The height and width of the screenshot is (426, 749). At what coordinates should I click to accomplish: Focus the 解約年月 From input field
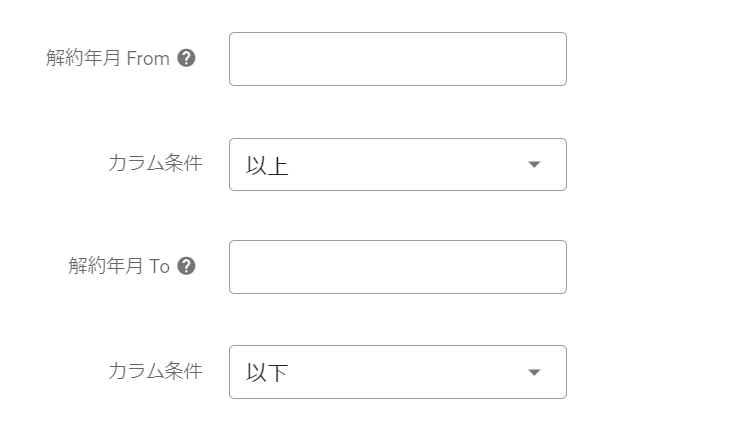pyautogui.click(x=397, y=59)
